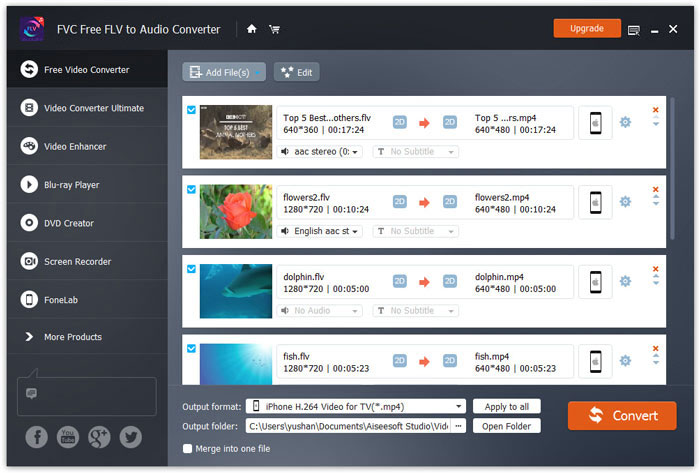The height and width of the screenshot is (473, 700).
Task: Click output 2D badge for dolphin.mp4
Action: (450, 281)
